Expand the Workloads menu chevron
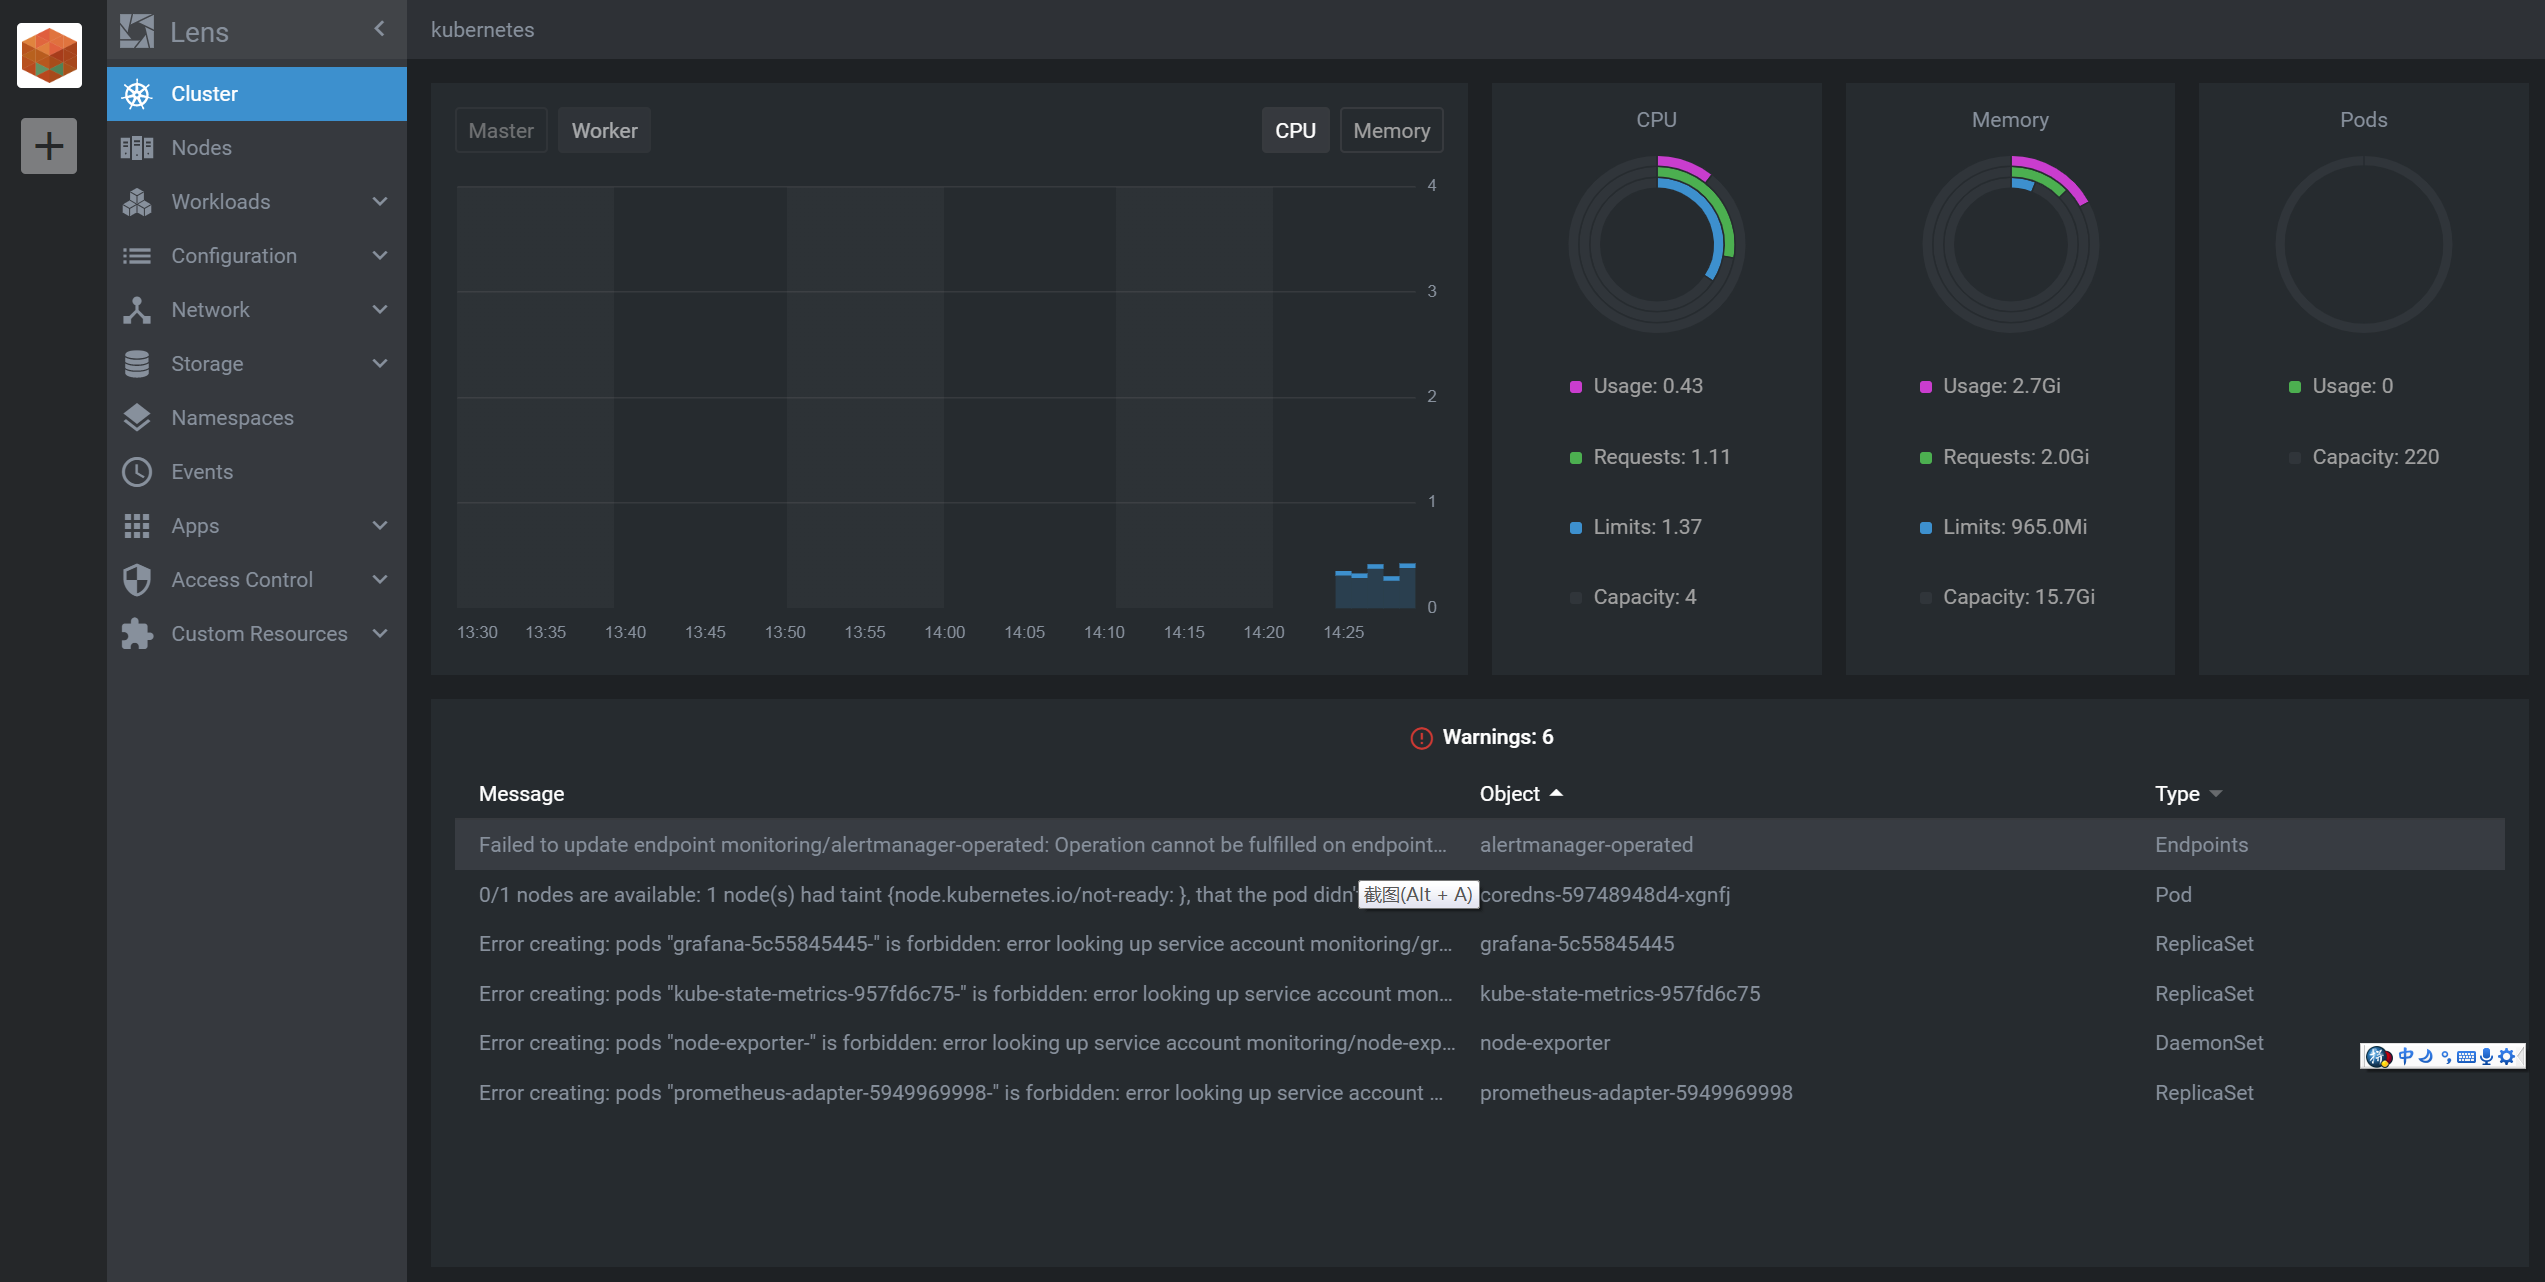Image resolution: width=2545 pixels, height=1282 pixels. [380, 202]
